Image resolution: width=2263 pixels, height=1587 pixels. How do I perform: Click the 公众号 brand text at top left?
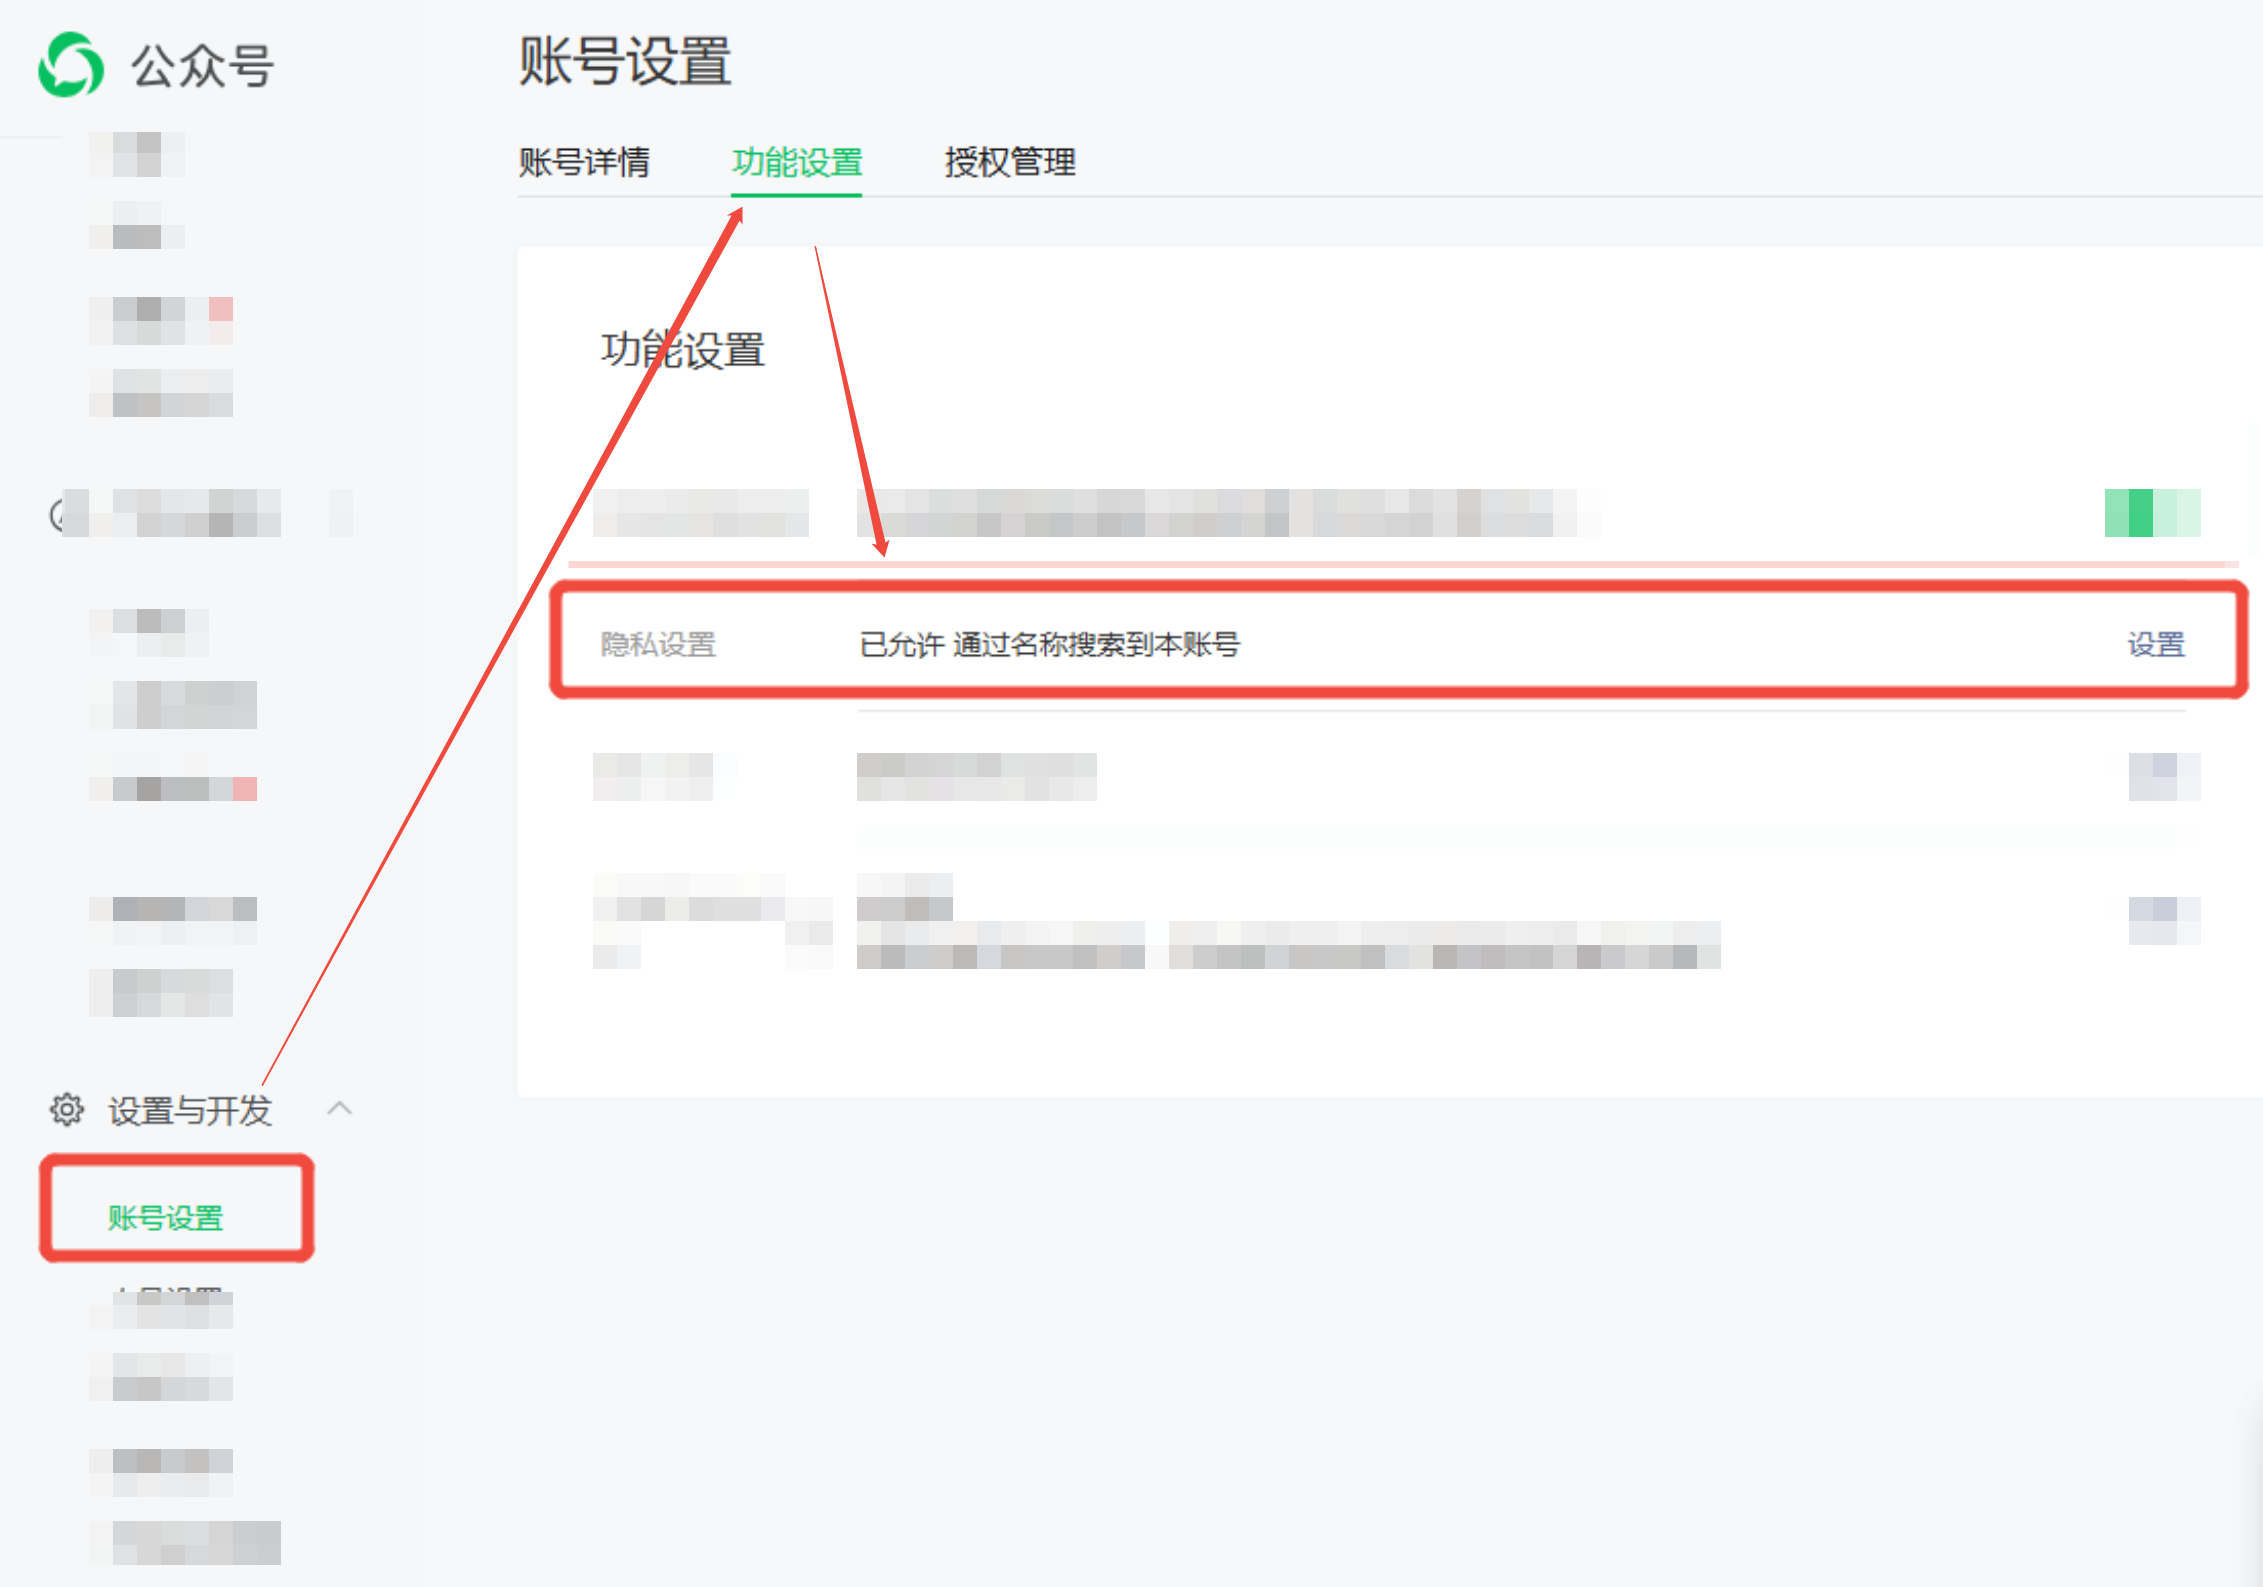202,67
